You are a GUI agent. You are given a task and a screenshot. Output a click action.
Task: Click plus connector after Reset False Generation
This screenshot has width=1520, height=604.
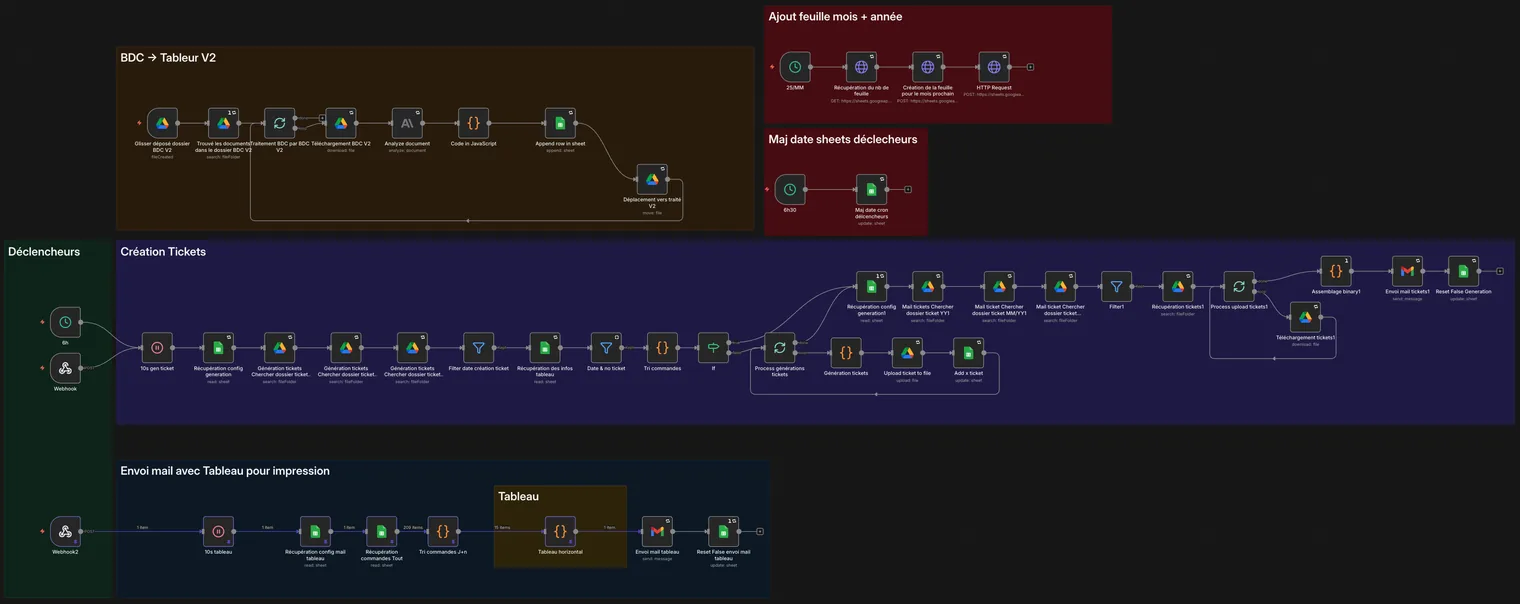1499,271
